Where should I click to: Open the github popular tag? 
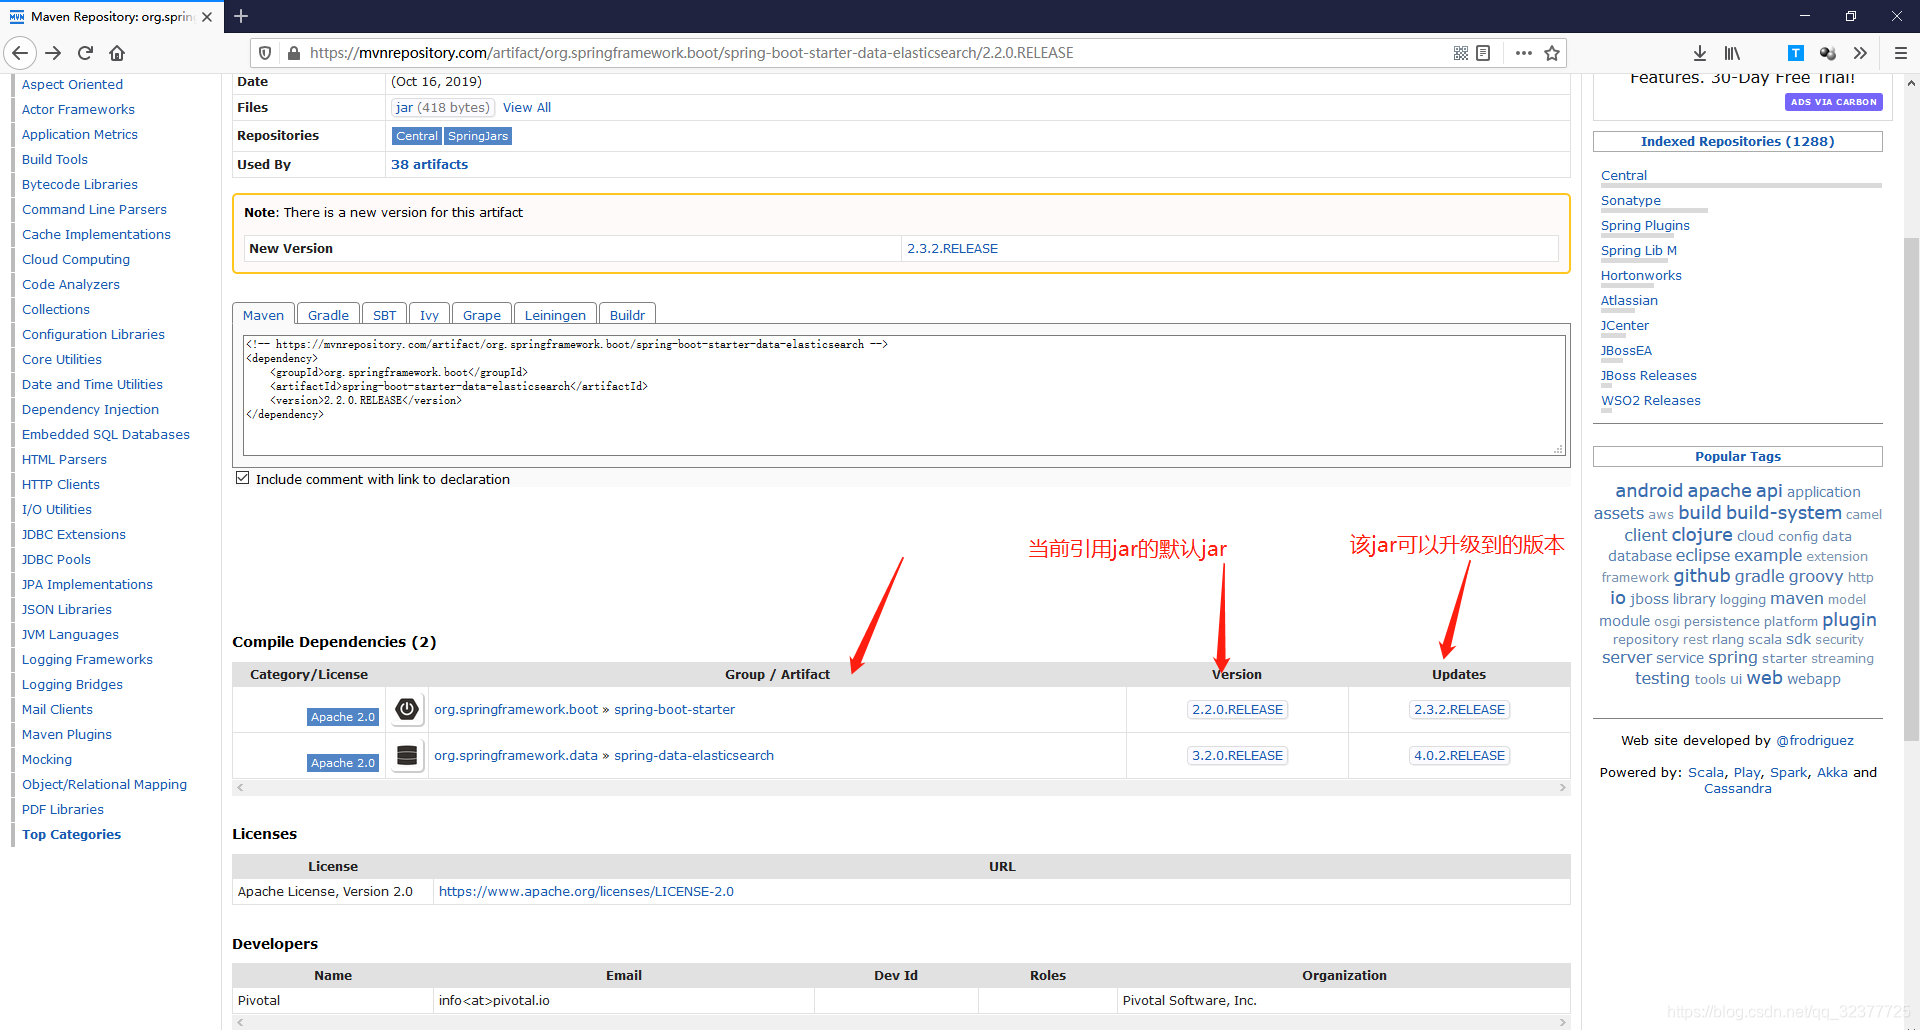[x=1701, y=576]
